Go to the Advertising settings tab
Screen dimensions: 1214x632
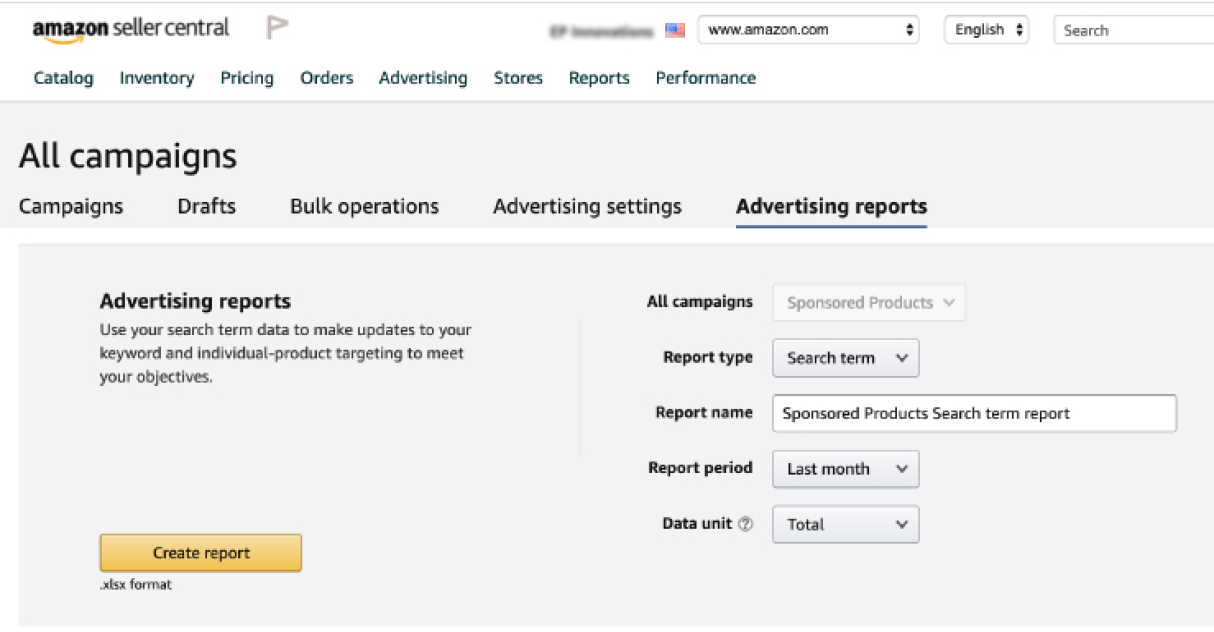click(x=587, y=206)
